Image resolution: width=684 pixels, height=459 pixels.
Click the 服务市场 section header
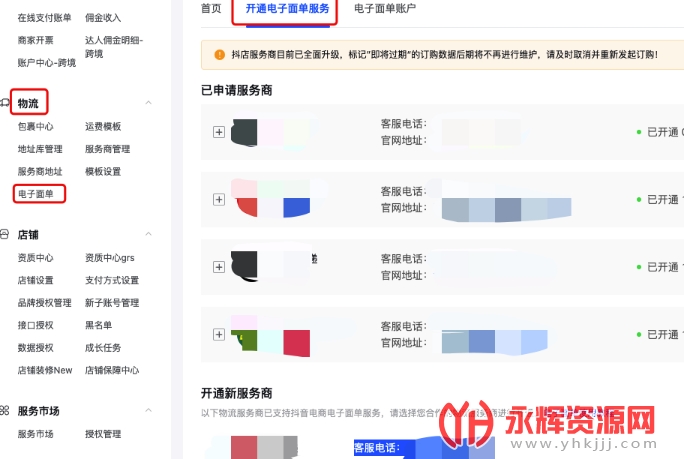[38, 411]
